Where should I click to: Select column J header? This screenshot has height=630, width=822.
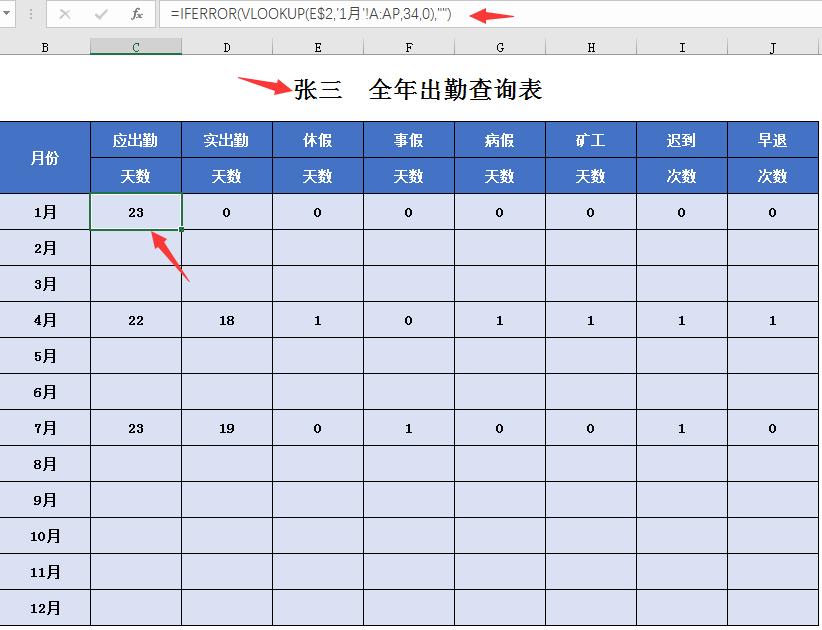click(771, 46)
